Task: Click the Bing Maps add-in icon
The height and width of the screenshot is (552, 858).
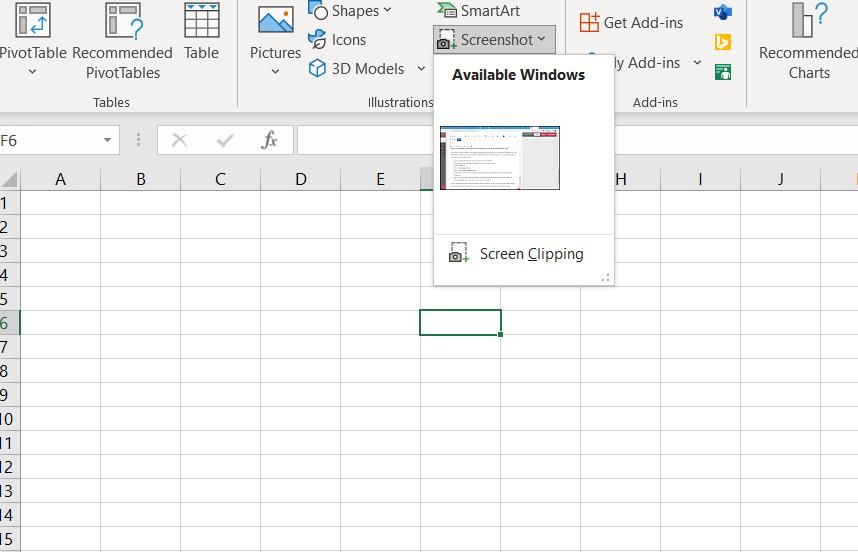Action: 722,42
